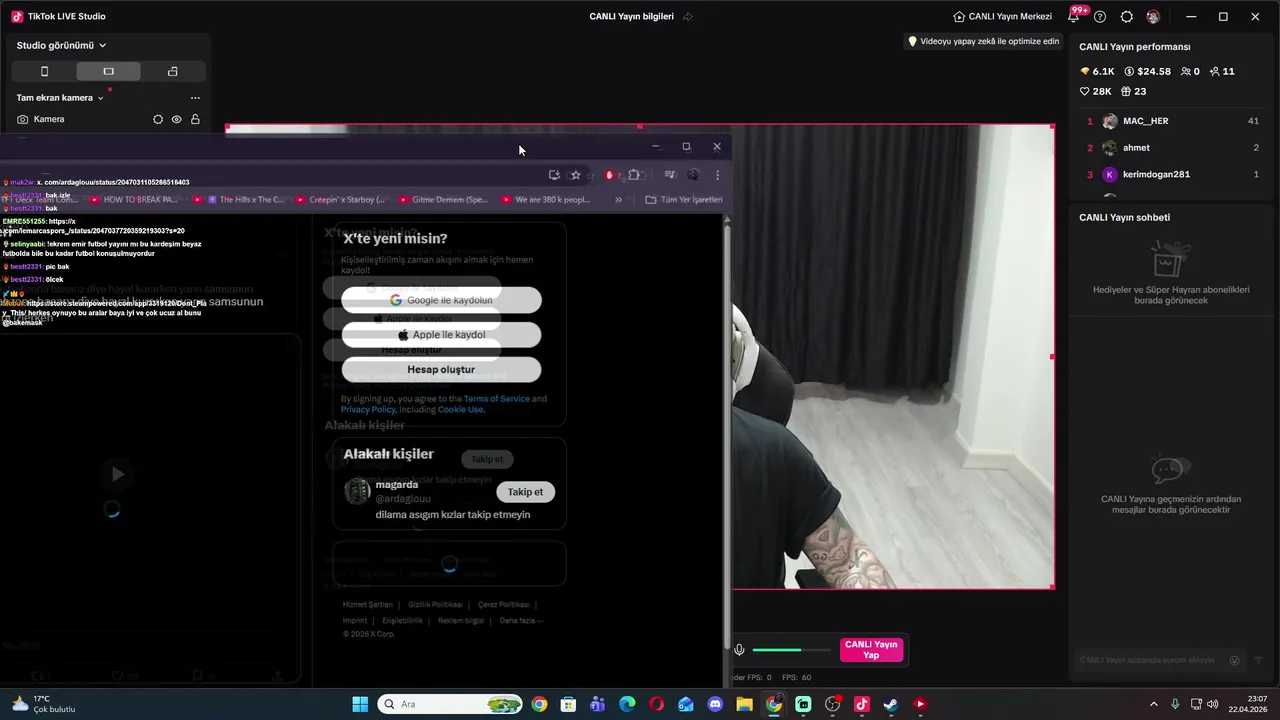This screenshot has width=1280, height=720.
Task: Click Google ile kaydolun in the browser
Action: pyautogui.click(x=441, y=300)
